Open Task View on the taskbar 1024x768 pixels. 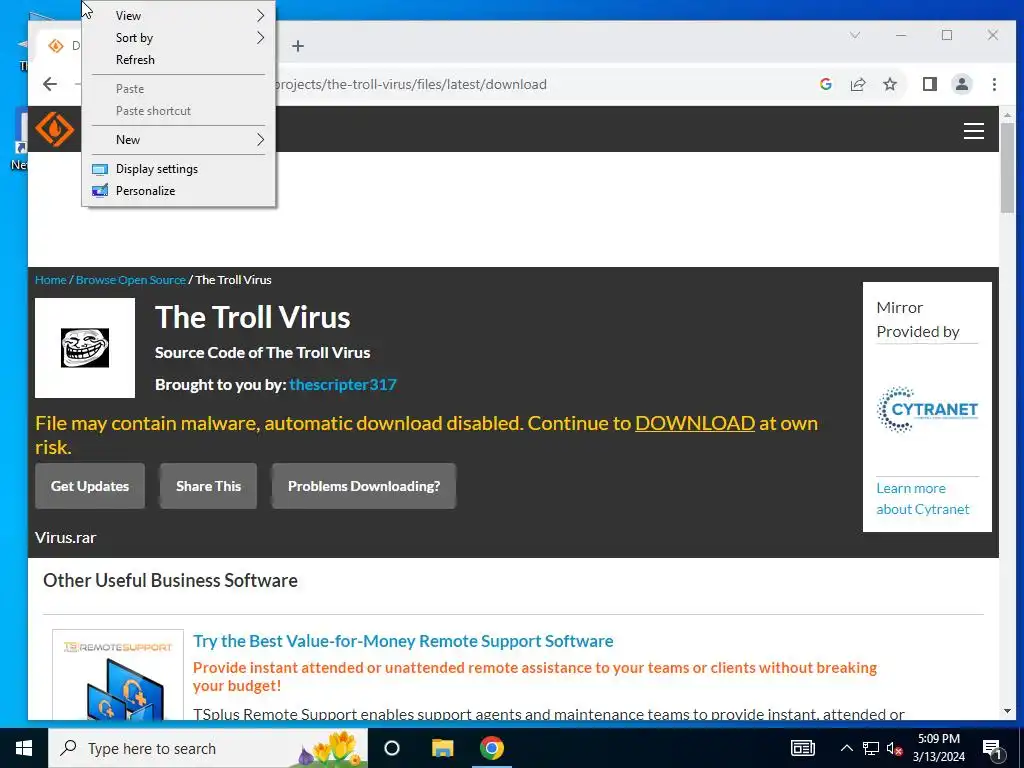(x=392, y=748)
